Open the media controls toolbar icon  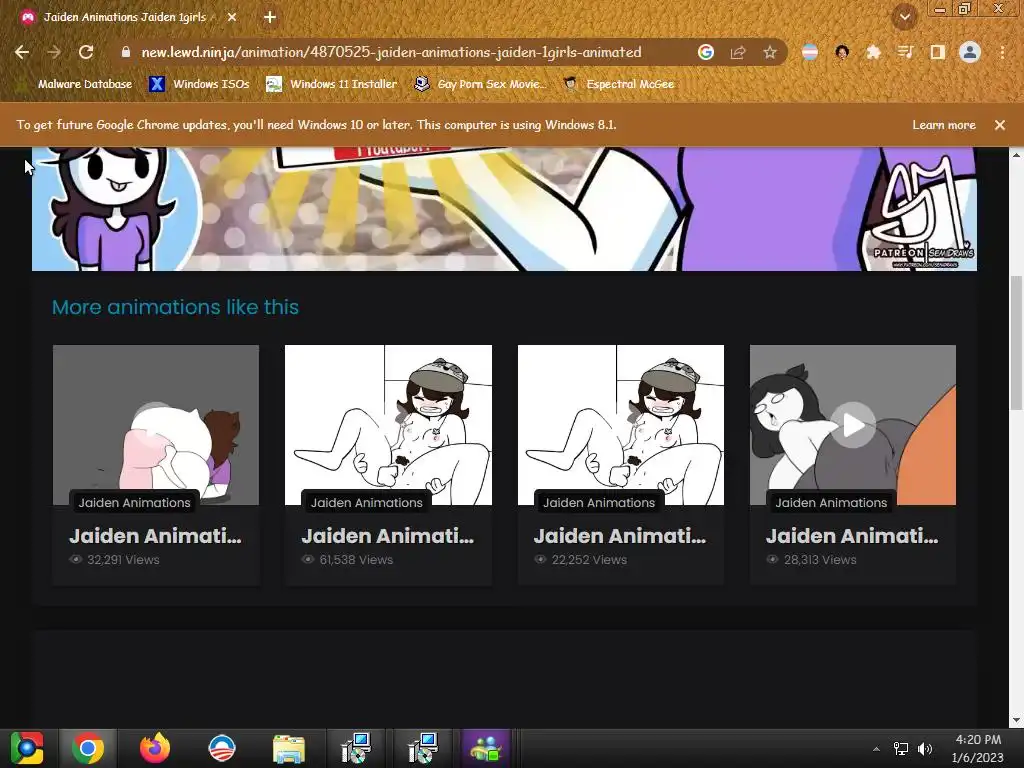tap(905, 52)
